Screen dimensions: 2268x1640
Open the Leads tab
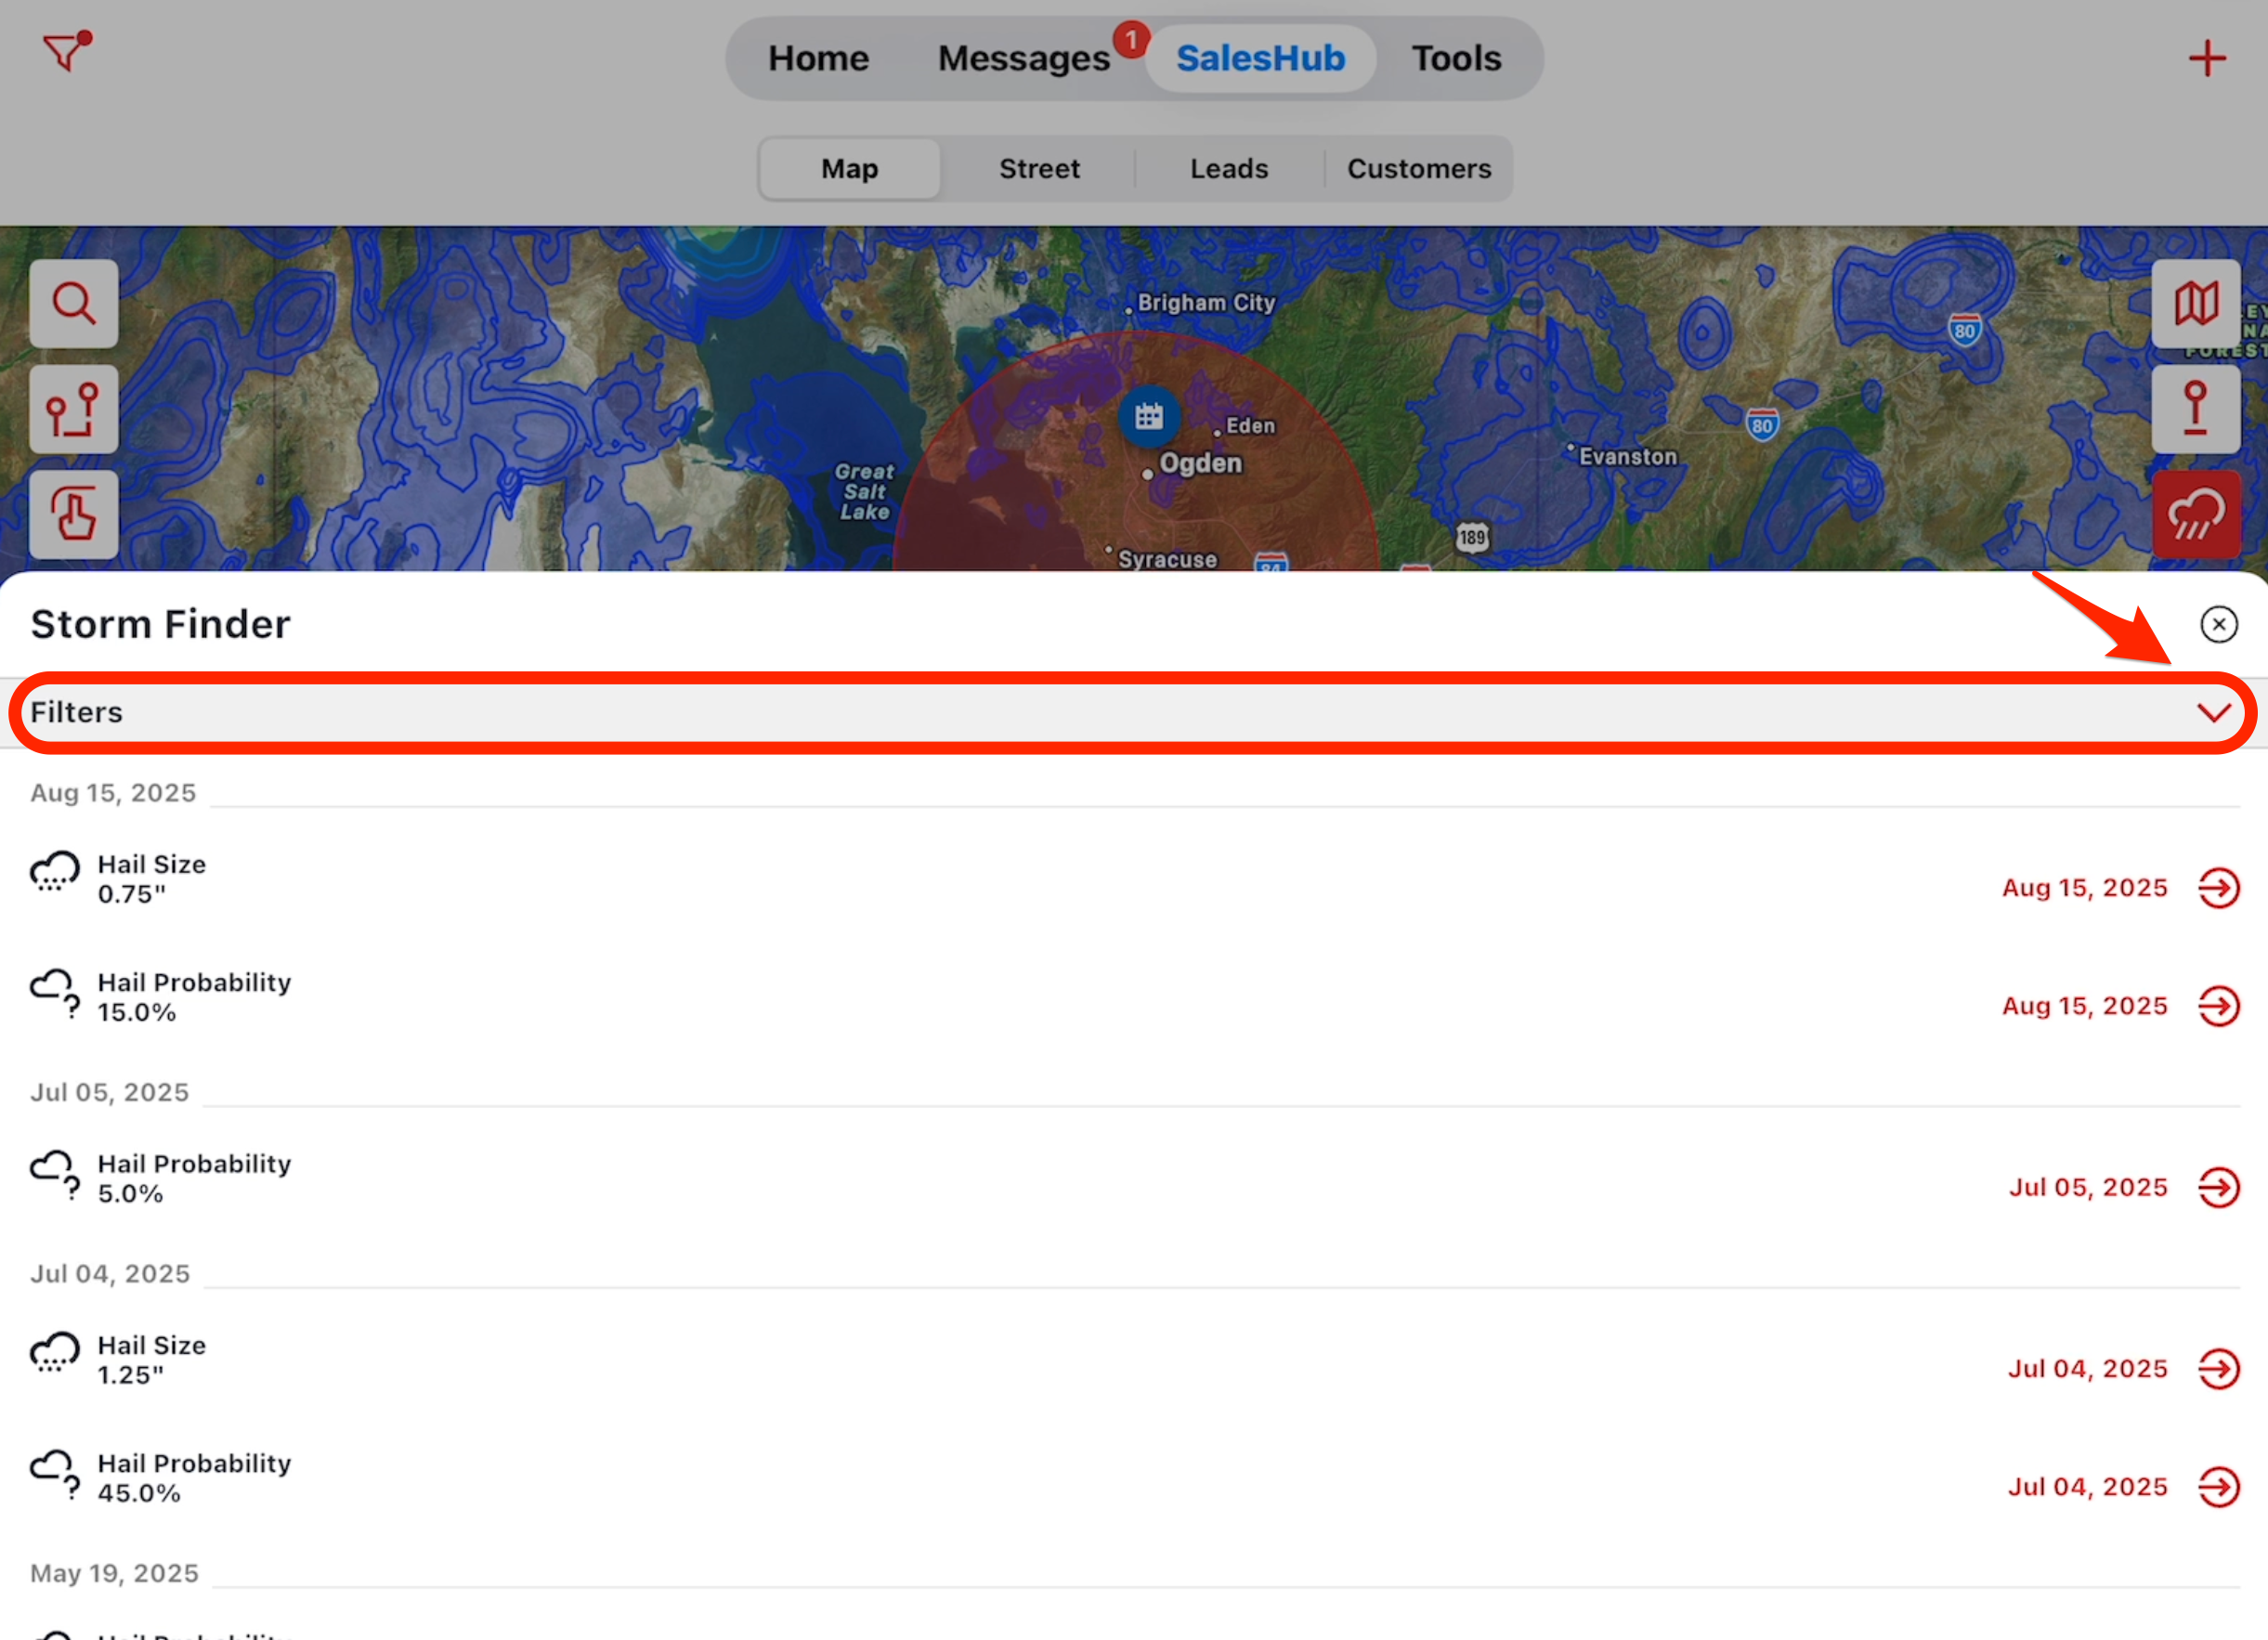pyautogui.click(x=1228, y=169)
